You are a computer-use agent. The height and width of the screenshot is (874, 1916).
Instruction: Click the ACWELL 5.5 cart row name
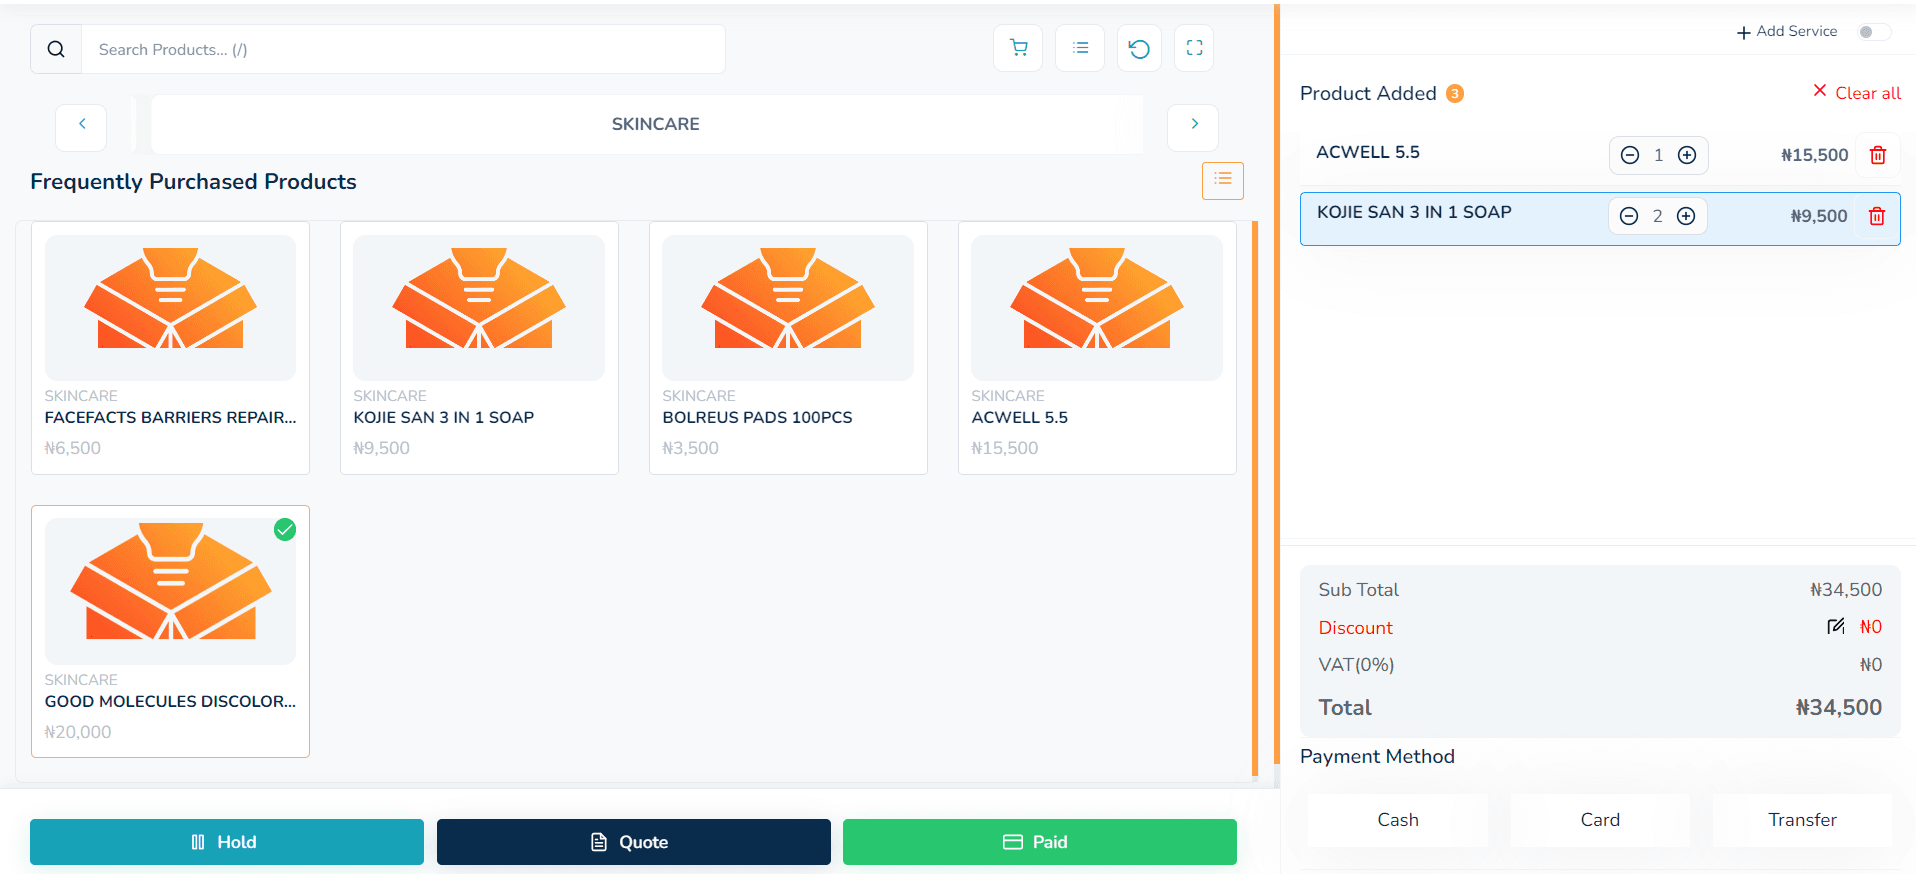pyautogui.click(x=1368, y=152)
